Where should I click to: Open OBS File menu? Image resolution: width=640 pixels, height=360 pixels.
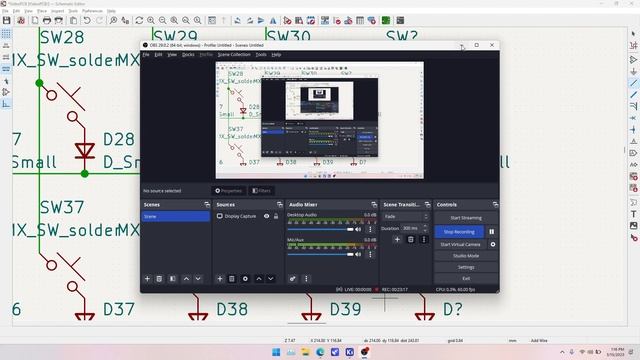146,54
